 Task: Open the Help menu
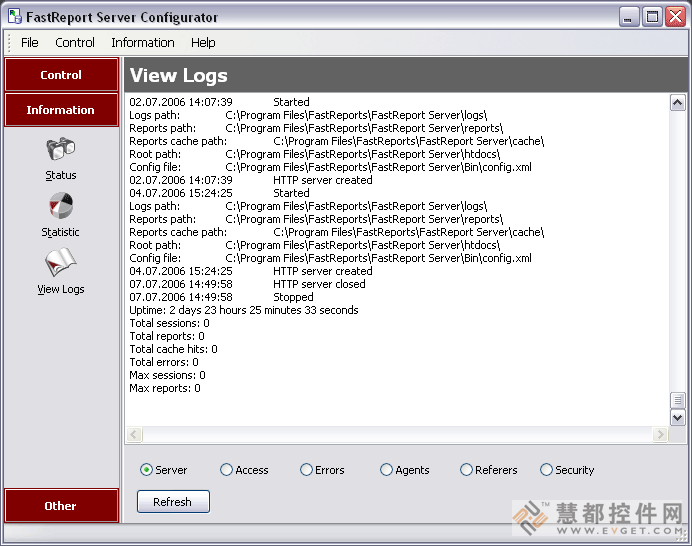click(203, 43)
